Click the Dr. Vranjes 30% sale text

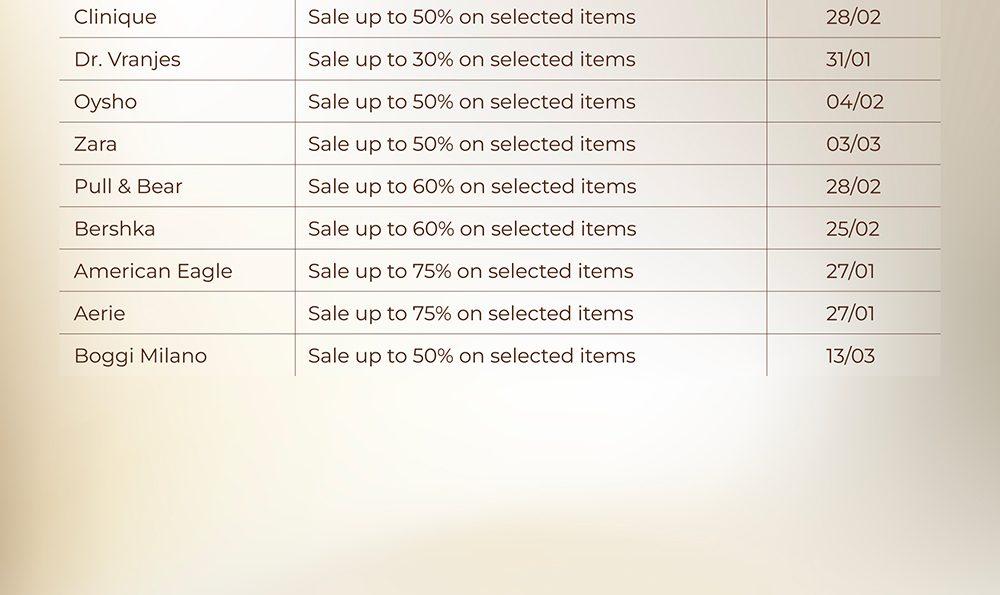(x=471, y=59)
